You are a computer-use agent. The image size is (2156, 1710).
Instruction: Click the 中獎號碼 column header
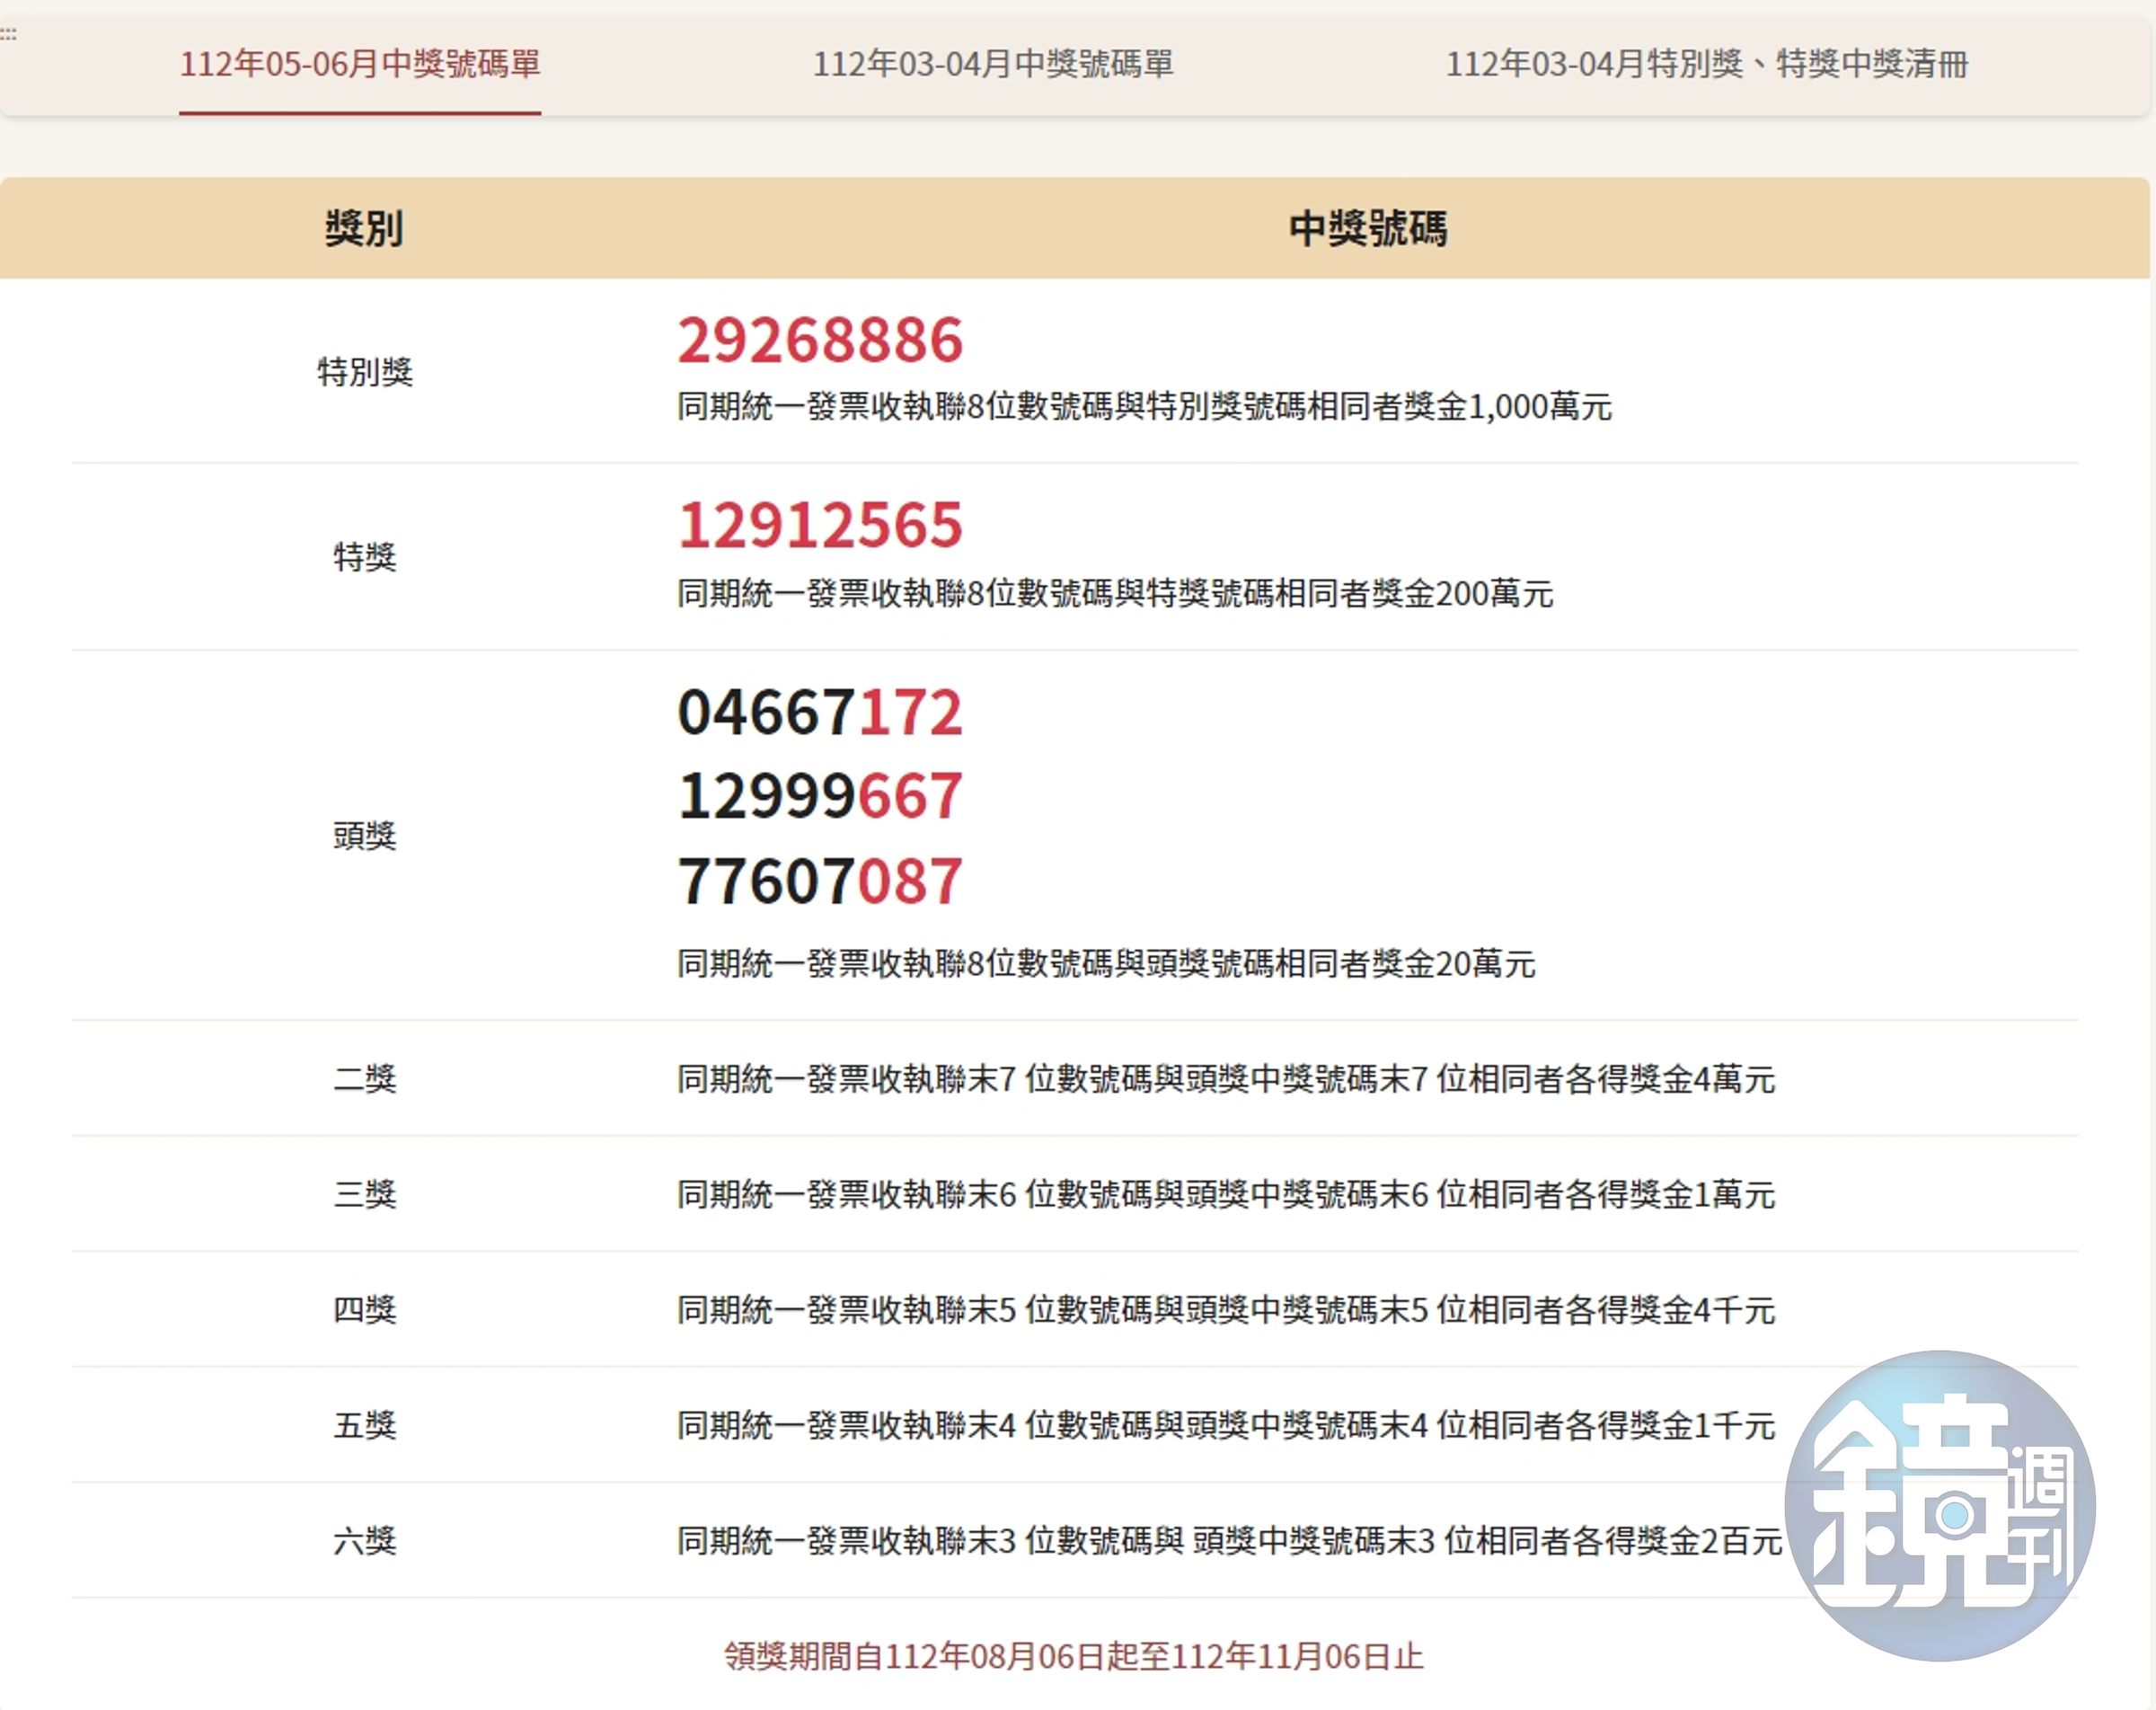pyautogui.click(x=1367, y=229)
